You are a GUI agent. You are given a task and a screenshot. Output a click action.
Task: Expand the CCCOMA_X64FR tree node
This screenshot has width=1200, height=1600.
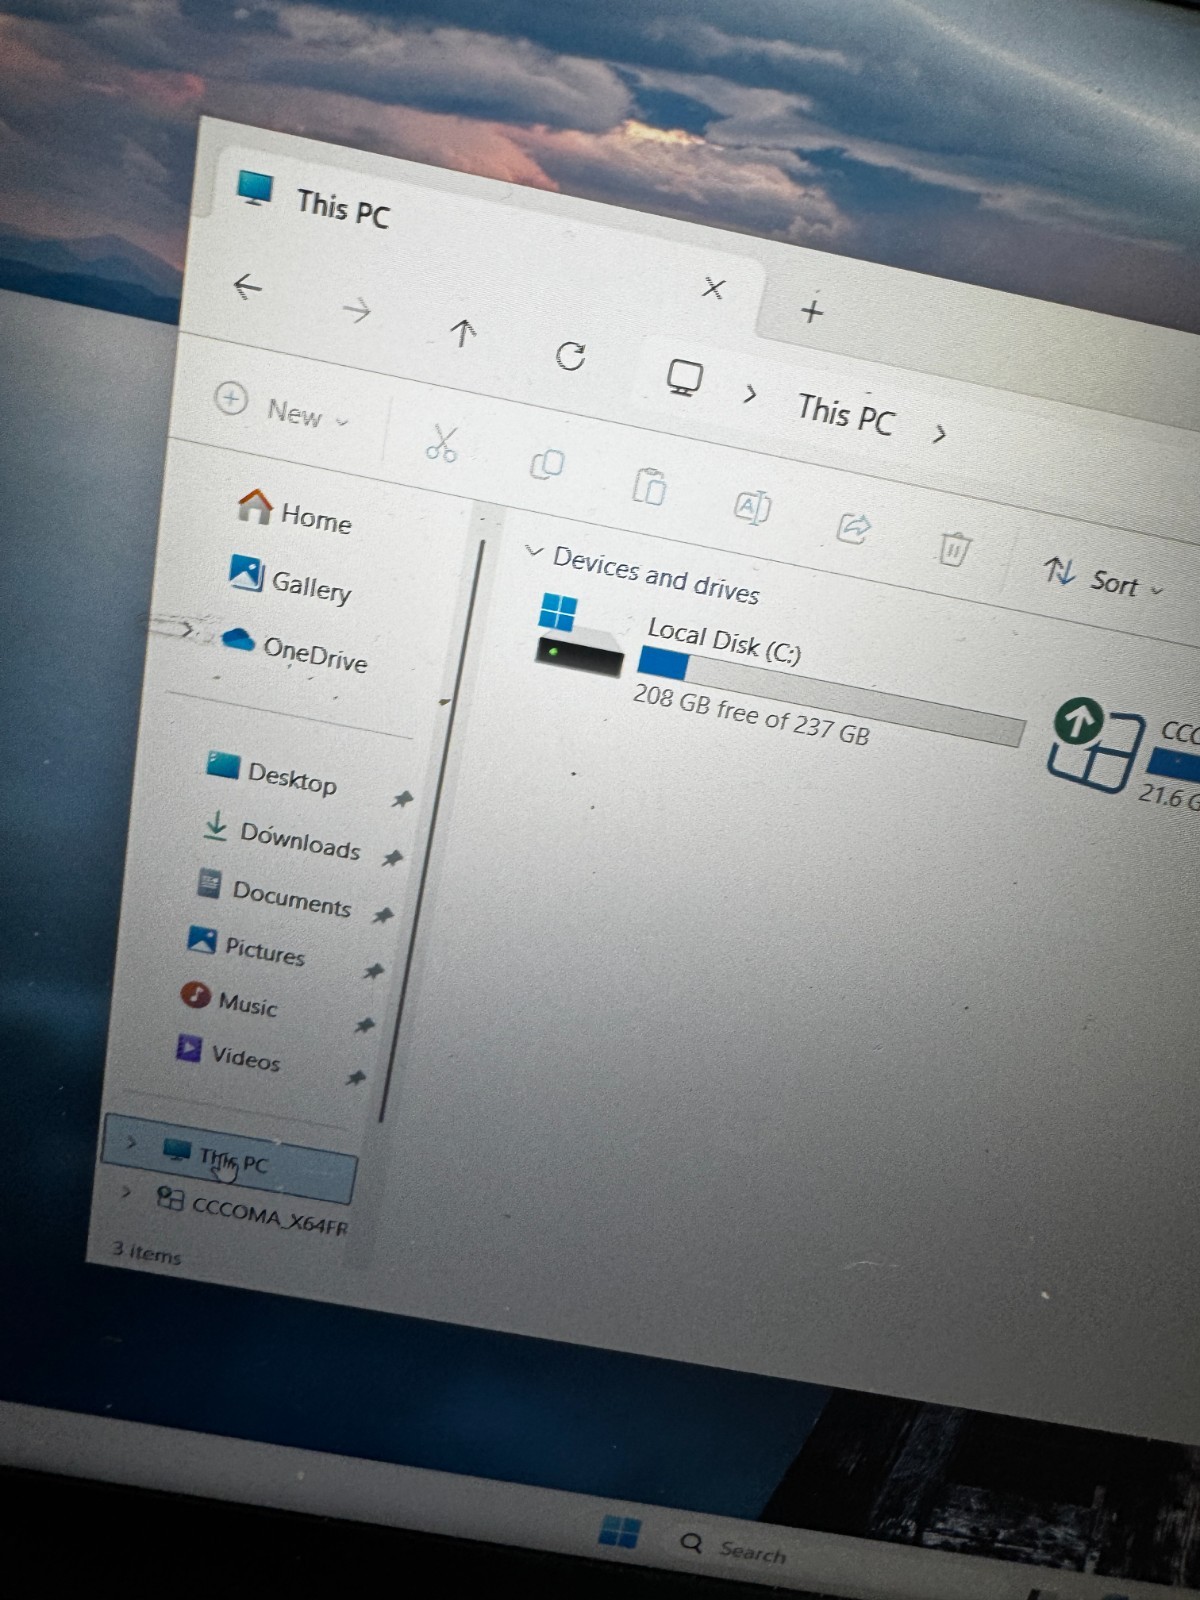[125, 1192]
